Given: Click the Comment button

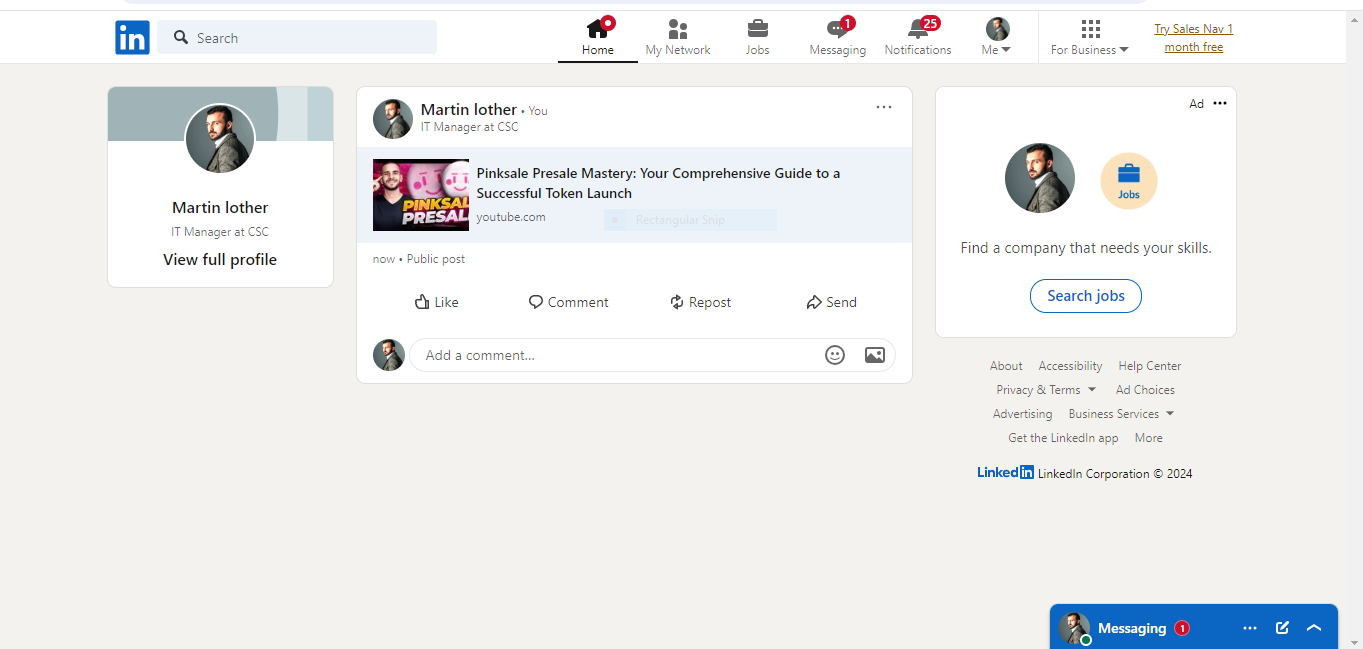Looking at the screenshot, I should pos(569,302).
